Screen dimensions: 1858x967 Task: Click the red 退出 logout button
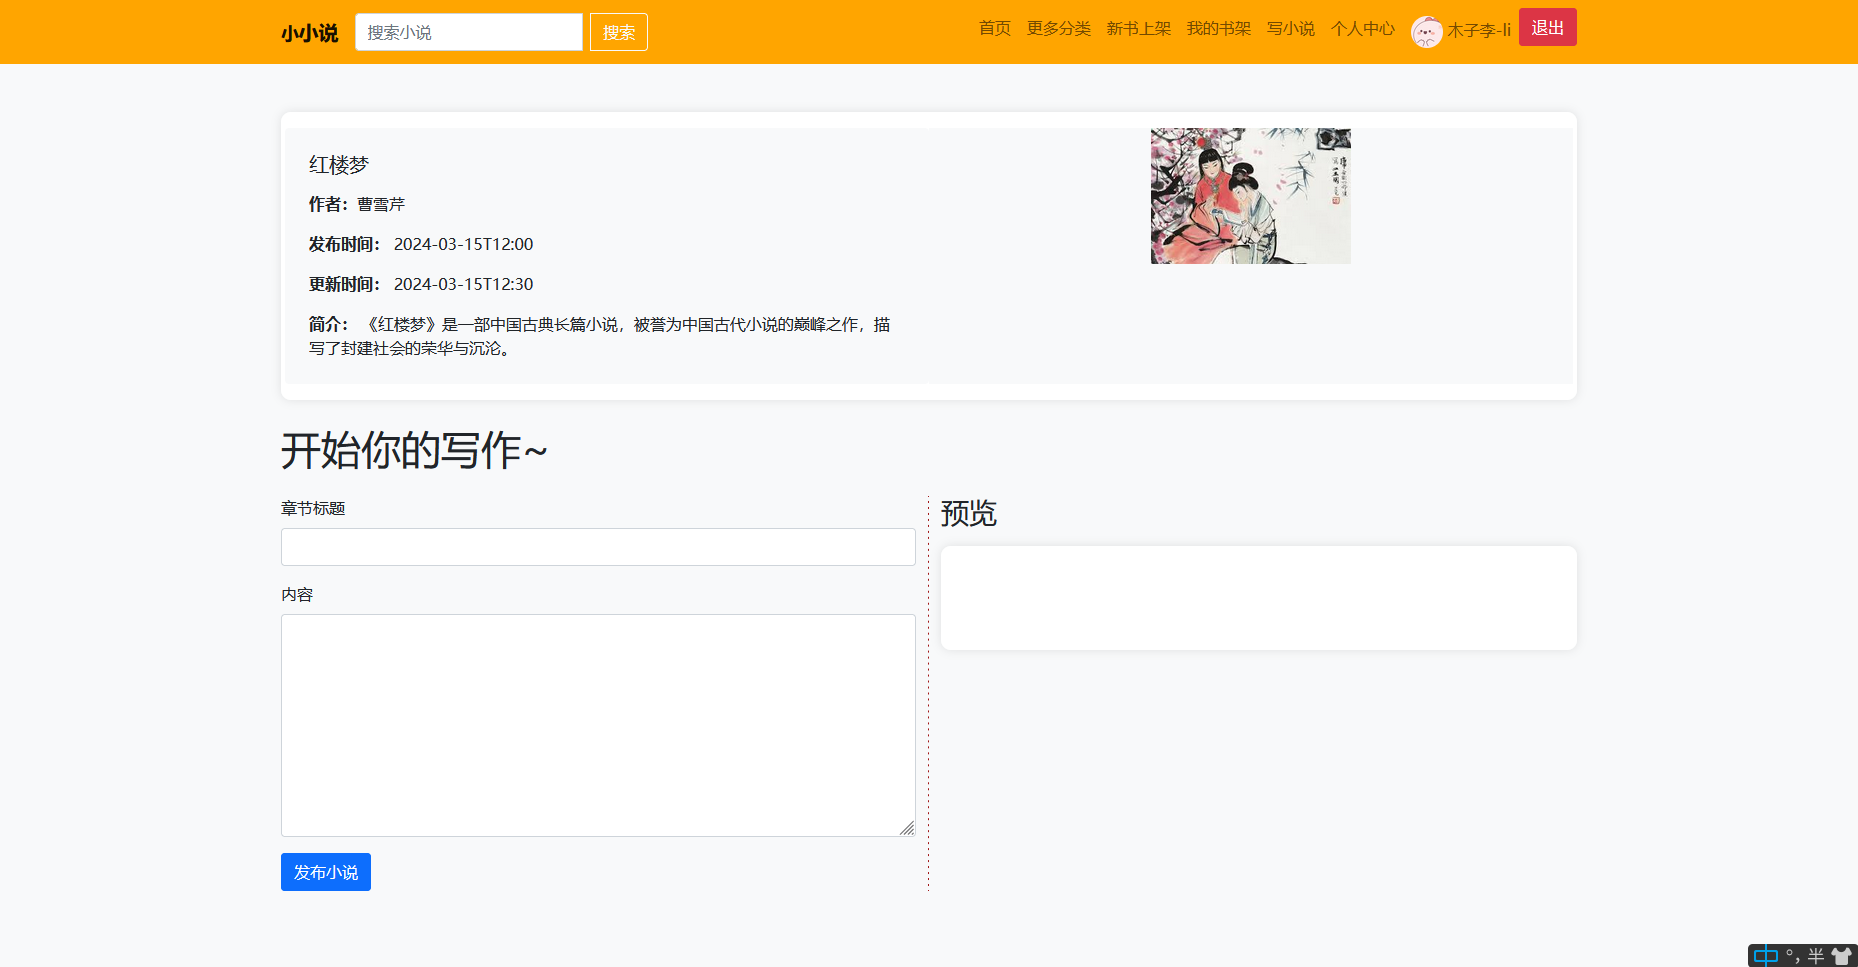(x=1547, y=27)
